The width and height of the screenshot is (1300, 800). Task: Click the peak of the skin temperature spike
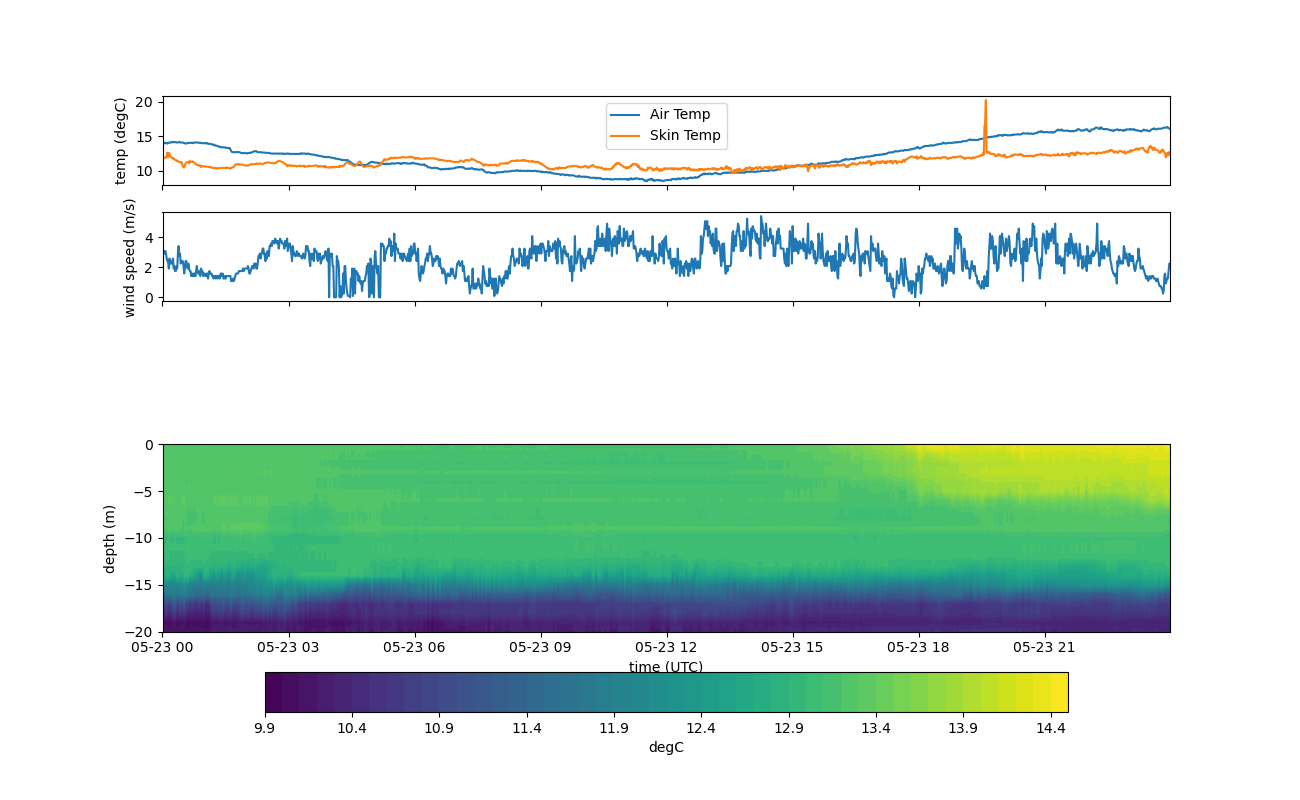985,101
